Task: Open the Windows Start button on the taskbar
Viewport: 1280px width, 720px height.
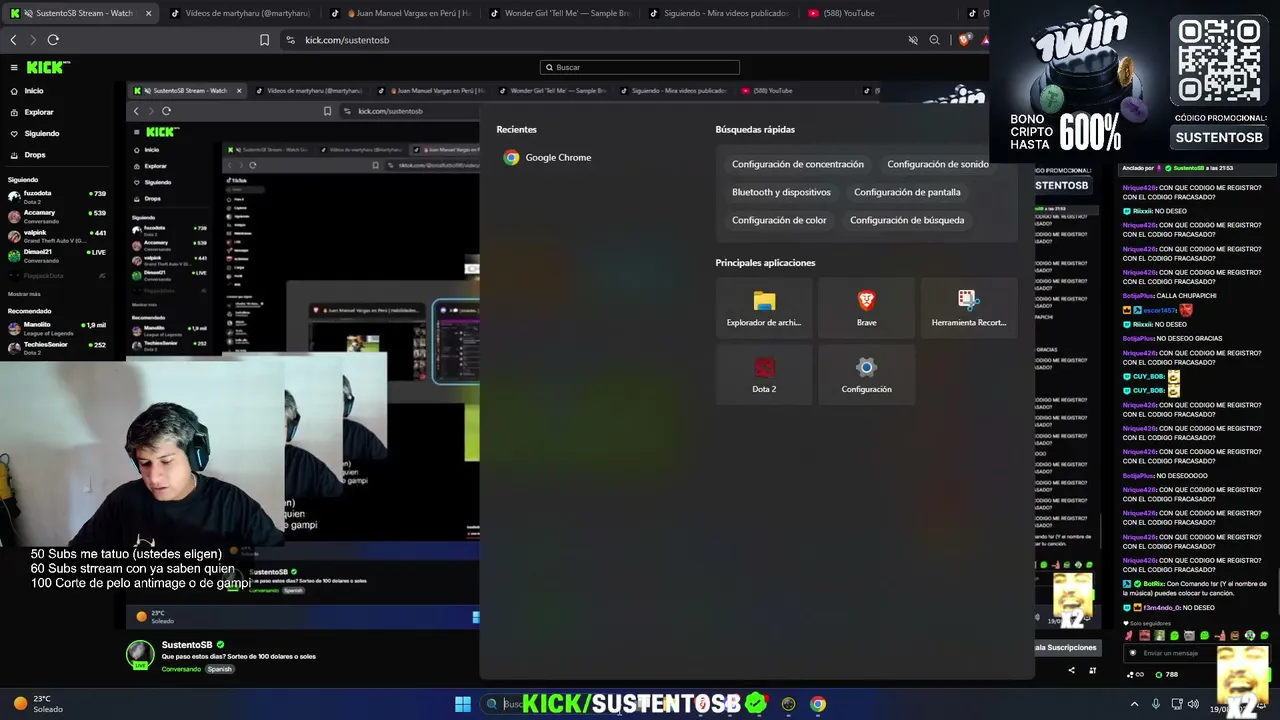Action: point(463,704)
